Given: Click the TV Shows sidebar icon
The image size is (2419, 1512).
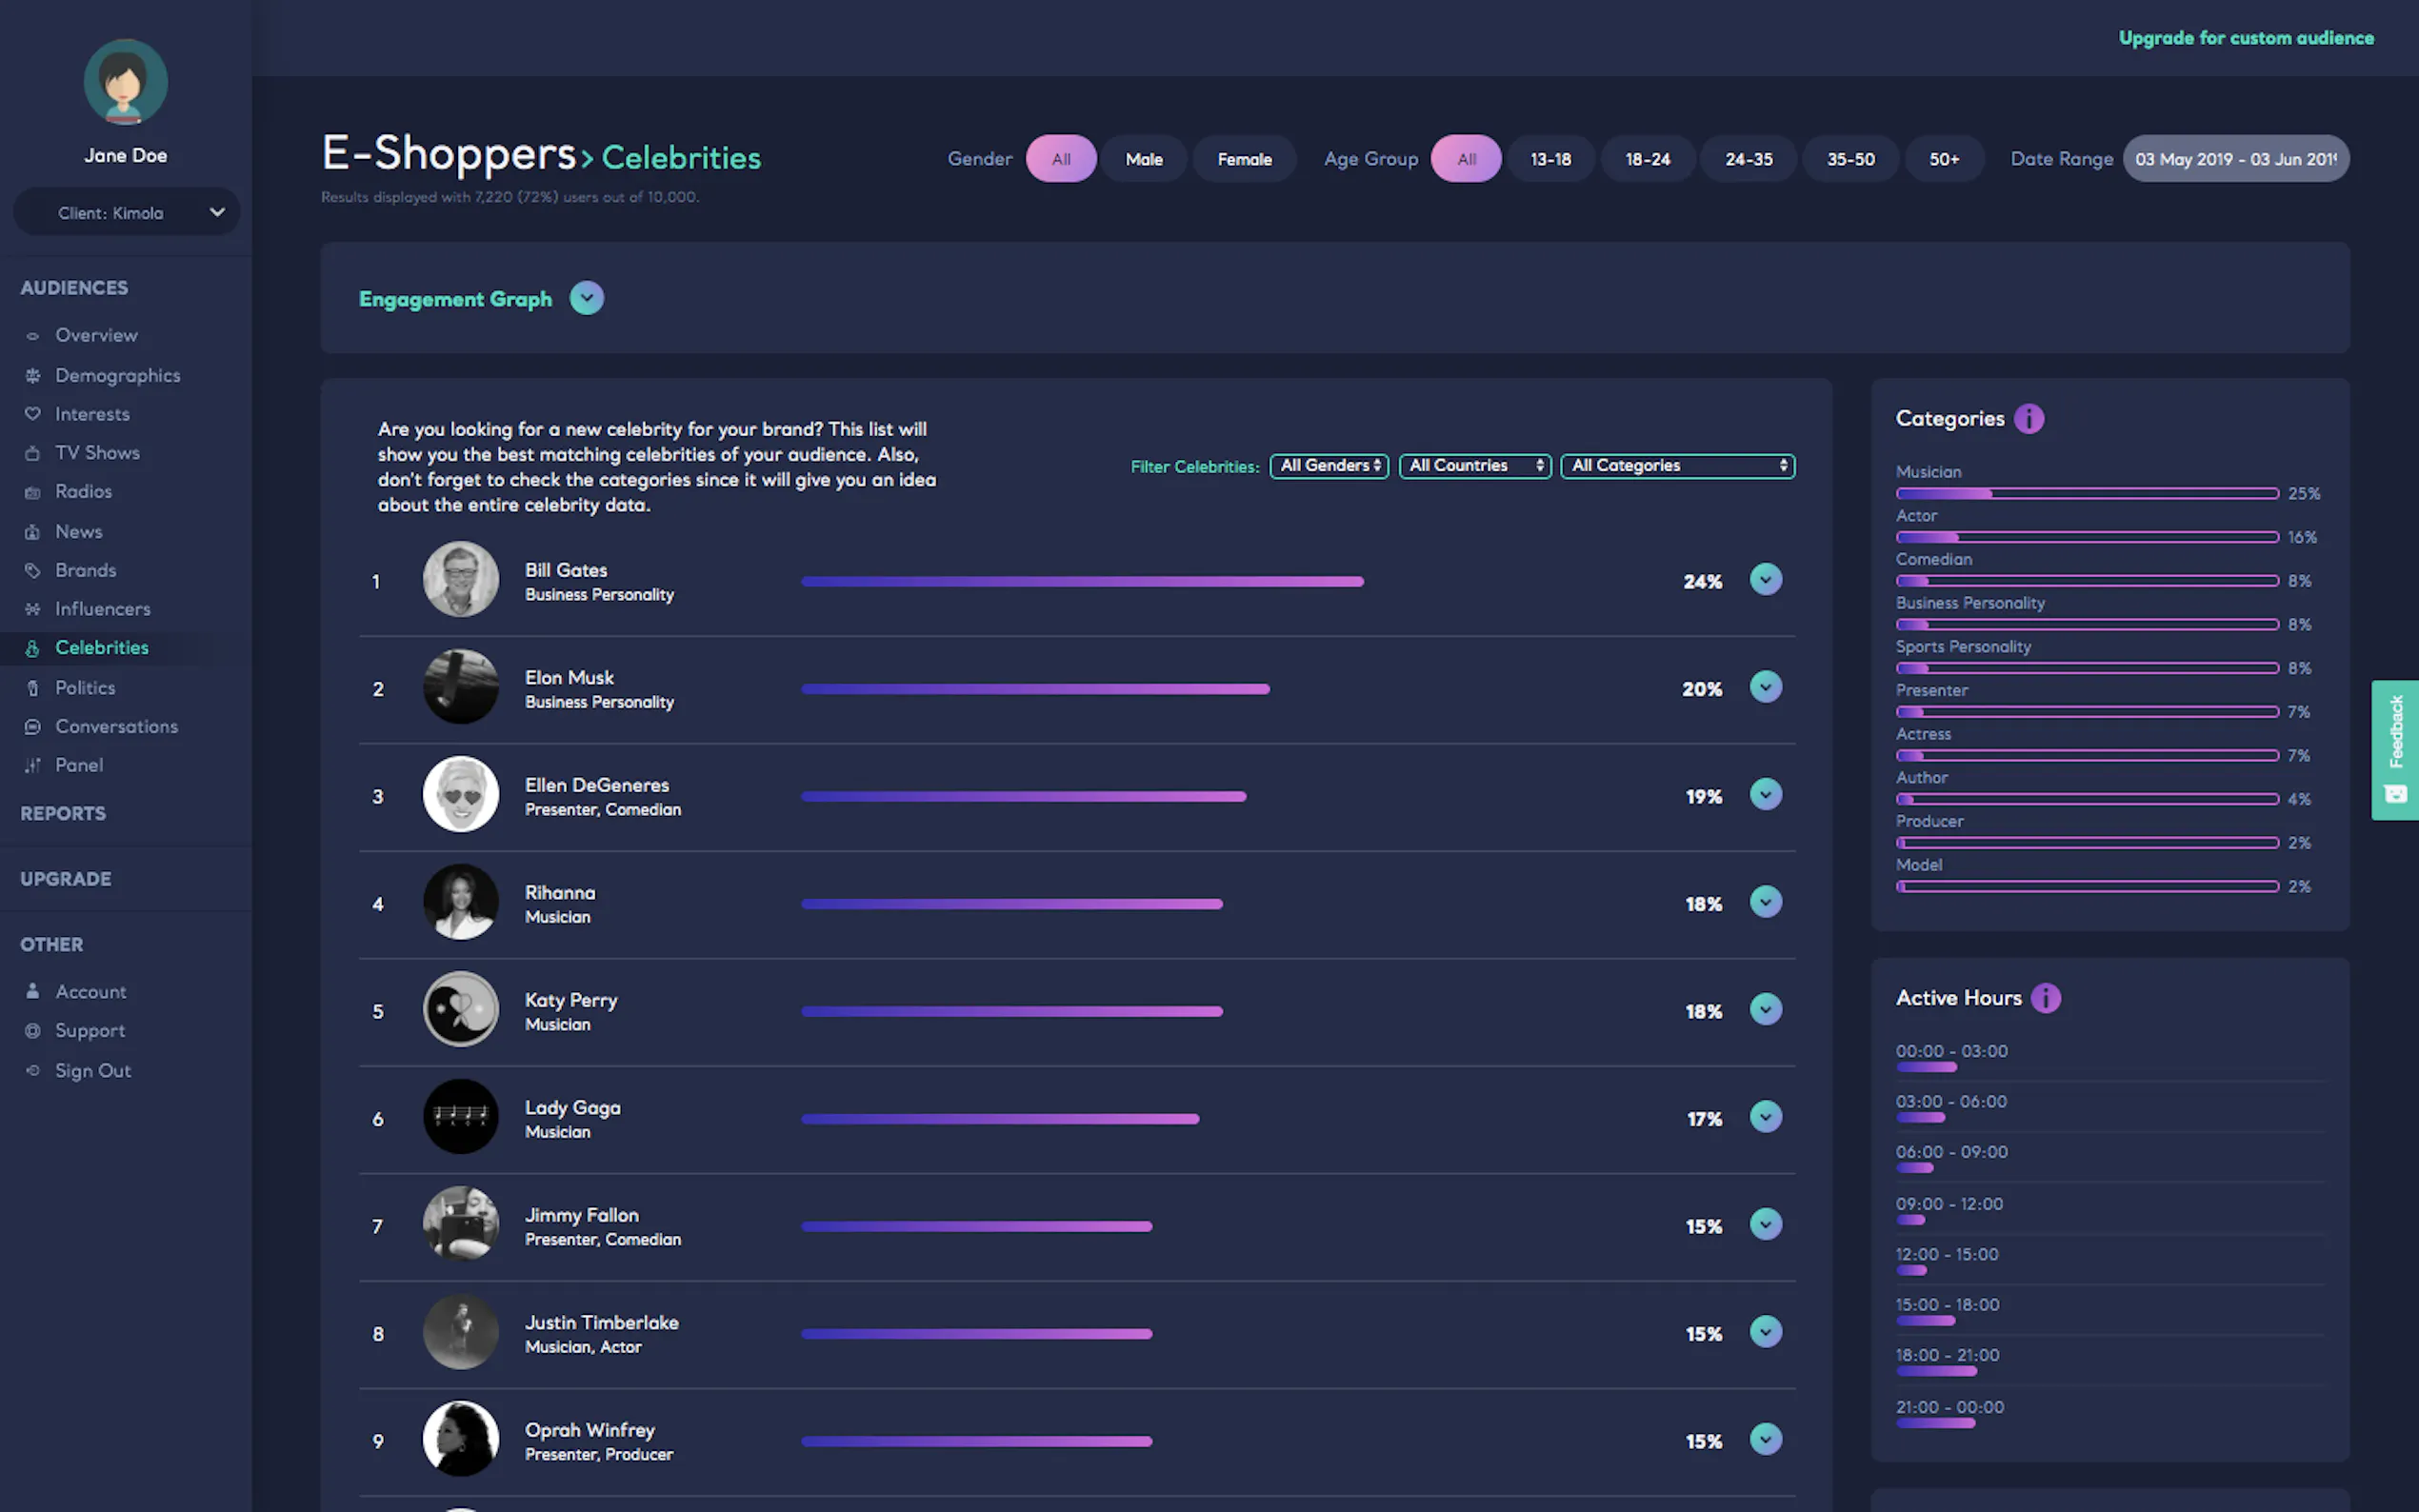Looking at the screenshot, I should (x=33, y=453).
